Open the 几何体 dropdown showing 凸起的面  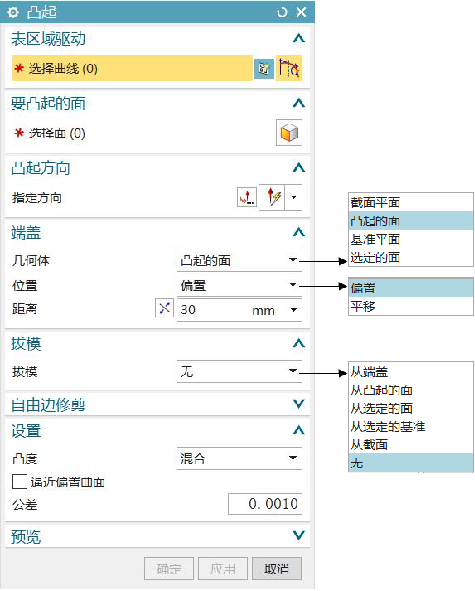point(239,260)
